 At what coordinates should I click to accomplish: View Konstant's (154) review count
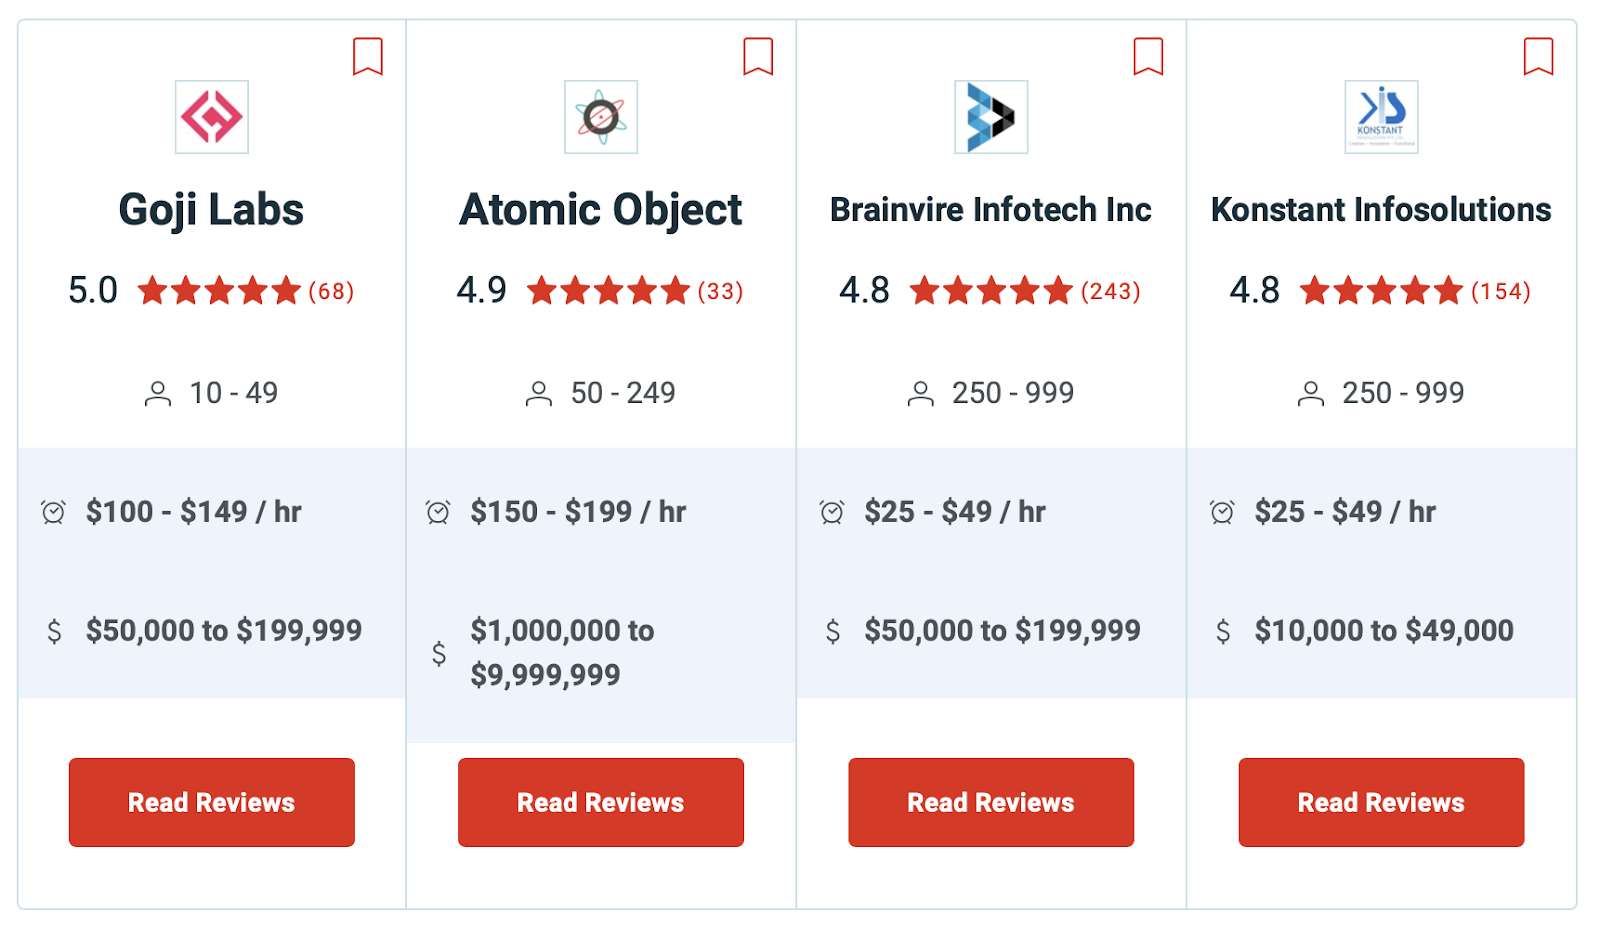[x=1501, y=292]
